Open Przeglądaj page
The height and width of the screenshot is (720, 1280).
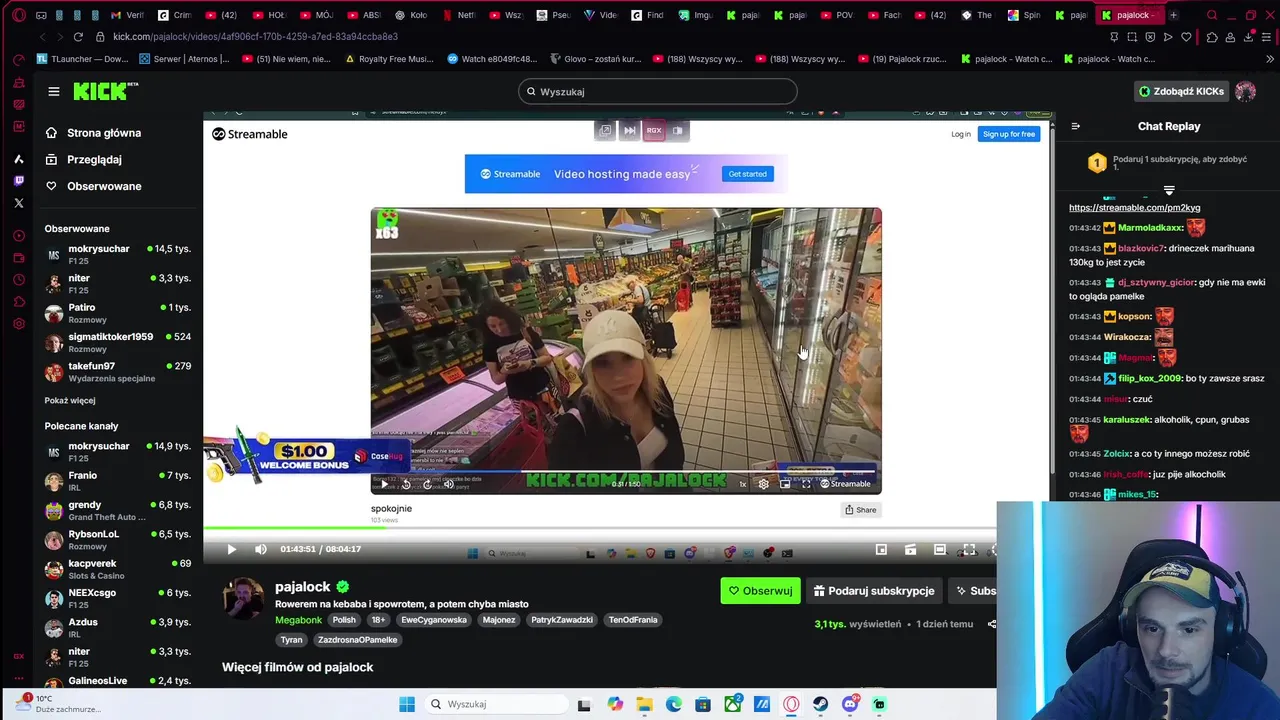click(94, 159)
